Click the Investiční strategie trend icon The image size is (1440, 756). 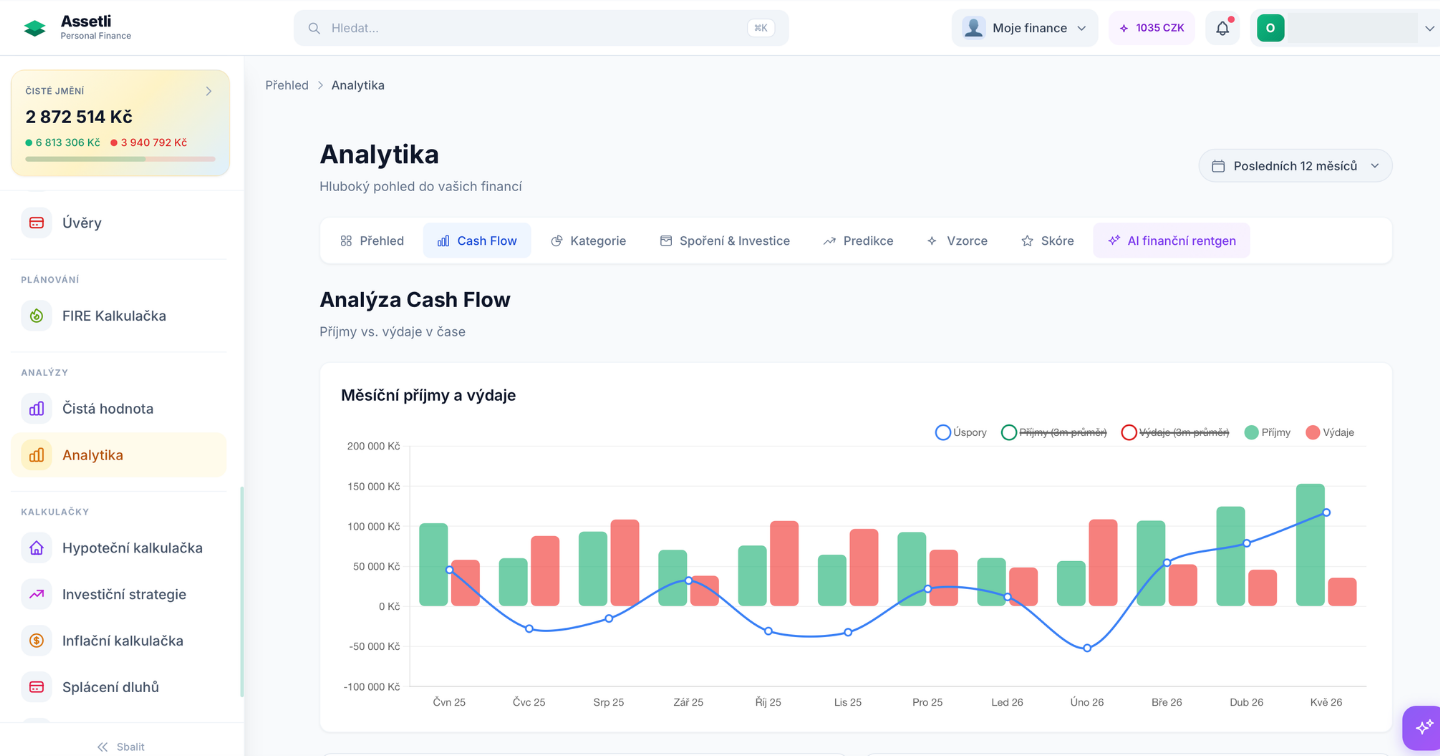click(37, 594)
